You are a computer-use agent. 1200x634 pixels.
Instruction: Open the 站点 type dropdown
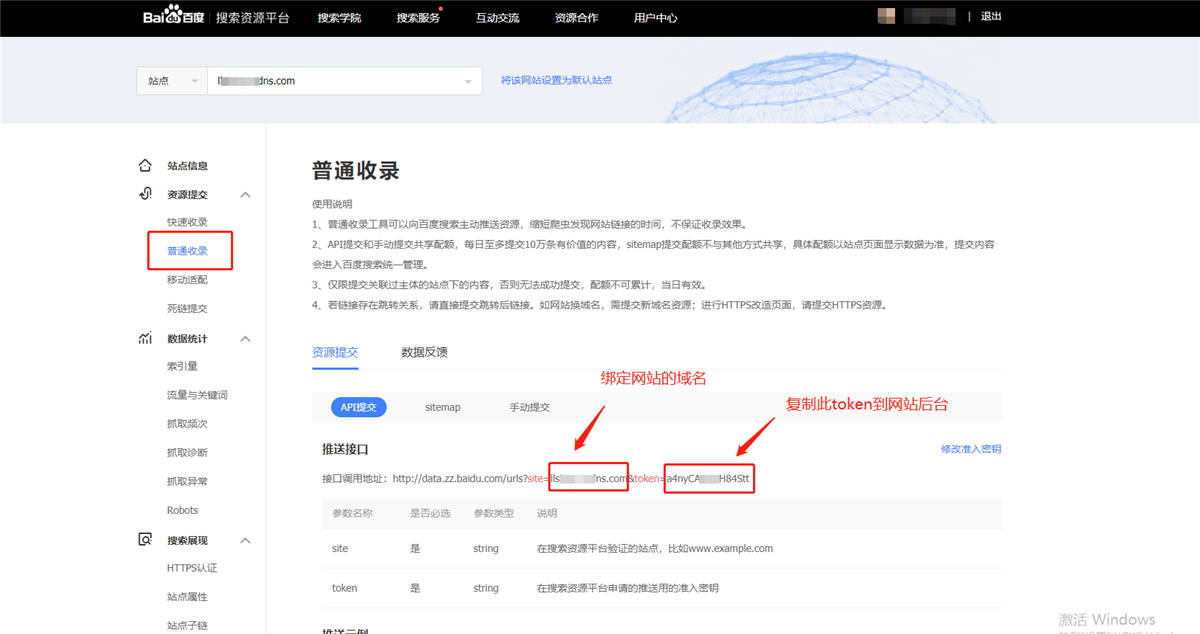click(x=170, y=81)
